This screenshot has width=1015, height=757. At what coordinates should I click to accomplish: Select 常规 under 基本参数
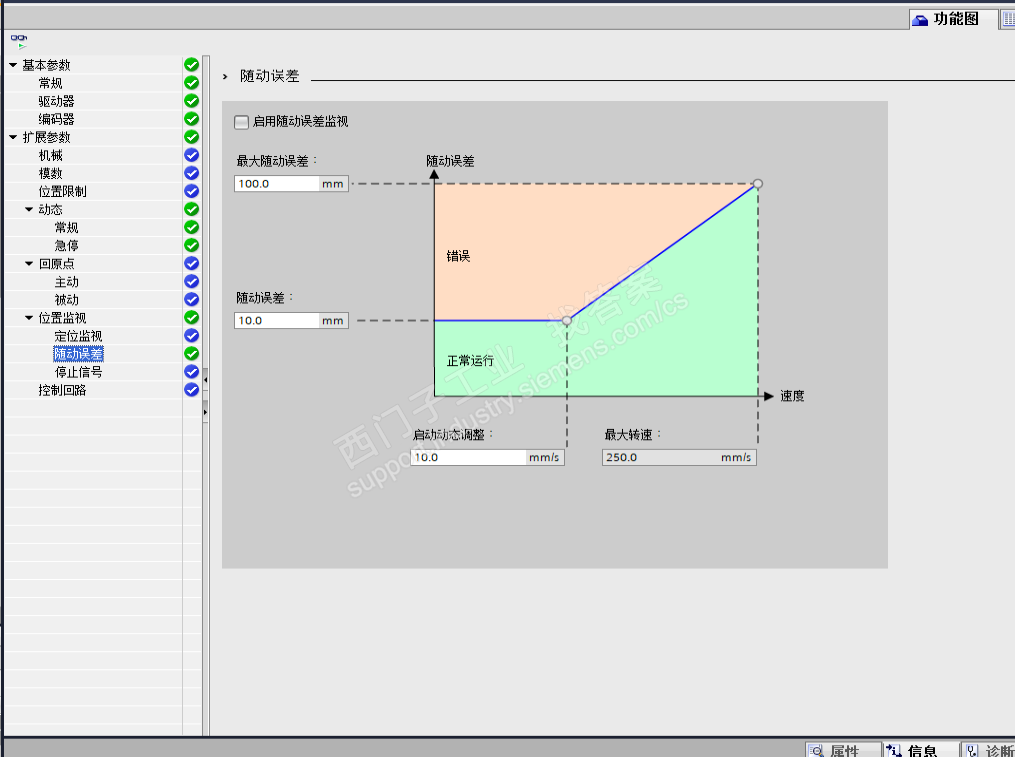pyautogui.click(x=50, y=83)
